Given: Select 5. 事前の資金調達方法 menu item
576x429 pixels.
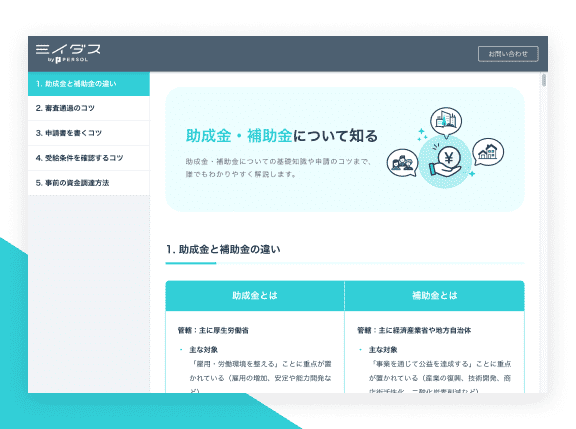Looking at the screenshot, I should 89,183.
